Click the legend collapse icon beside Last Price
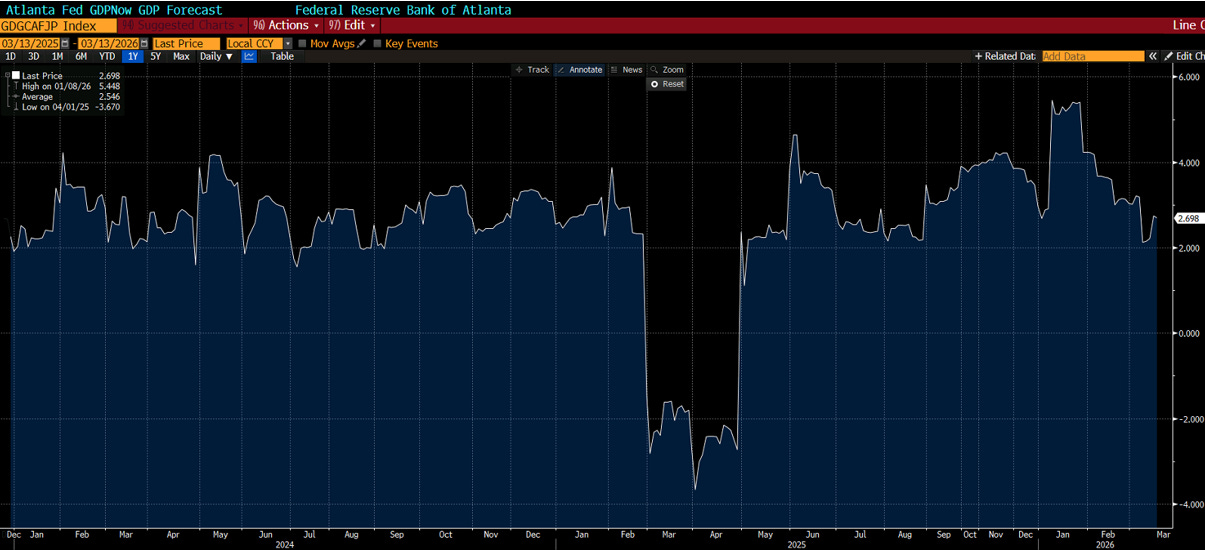This screenshot has height=550, width=1205. click(x=6, y=76)
